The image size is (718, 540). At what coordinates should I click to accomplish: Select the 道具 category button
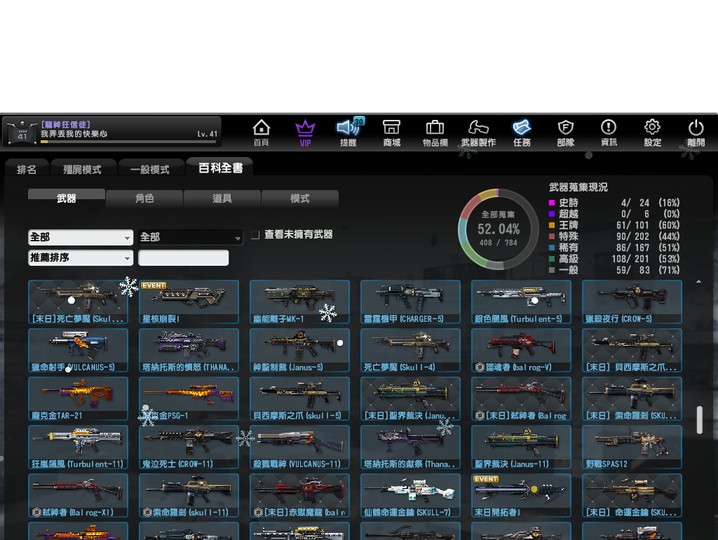(x=222, y=198)
